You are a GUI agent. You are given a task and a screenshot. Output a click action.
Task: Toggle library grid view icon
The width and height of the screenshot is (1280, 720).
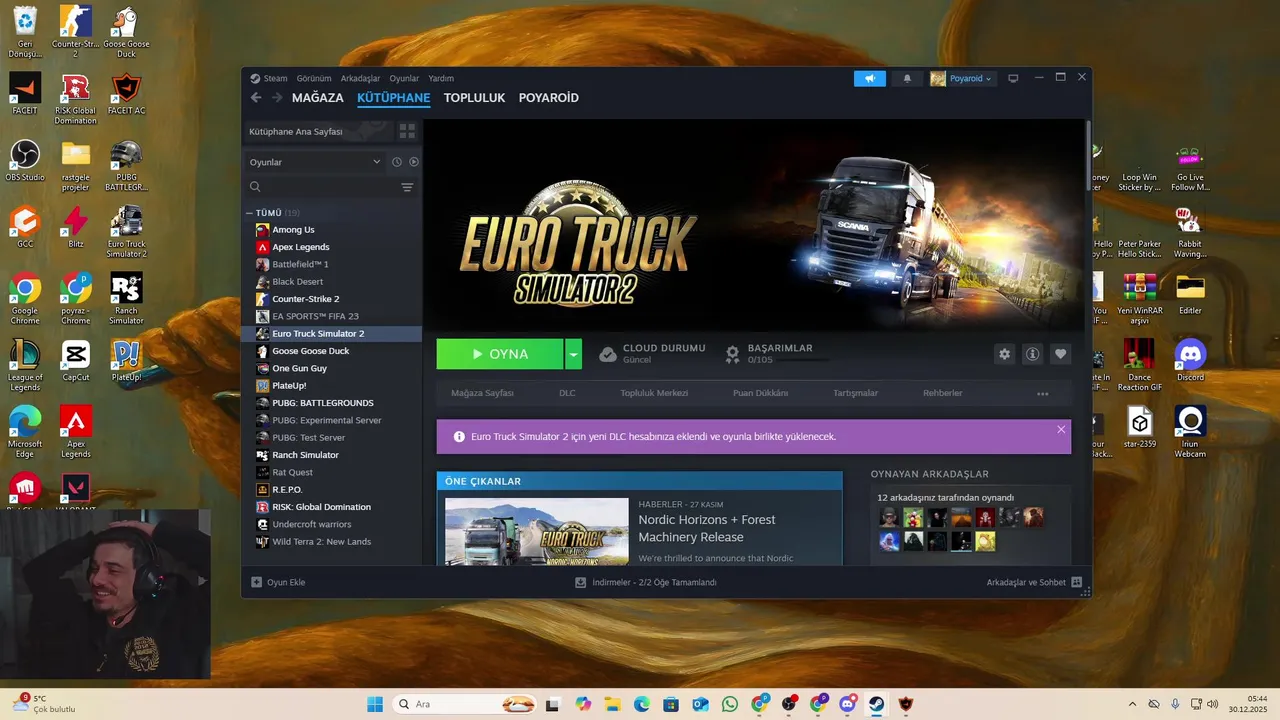[x=407, y=131]
